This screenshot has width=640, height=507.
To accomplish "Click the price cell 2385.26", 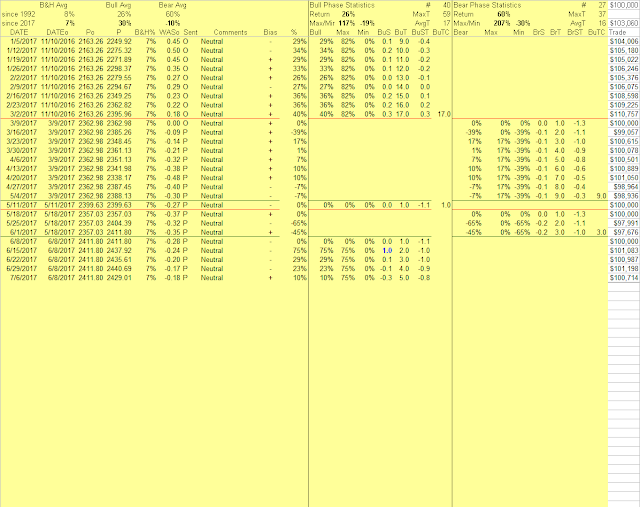I will (x=119, y=132).
